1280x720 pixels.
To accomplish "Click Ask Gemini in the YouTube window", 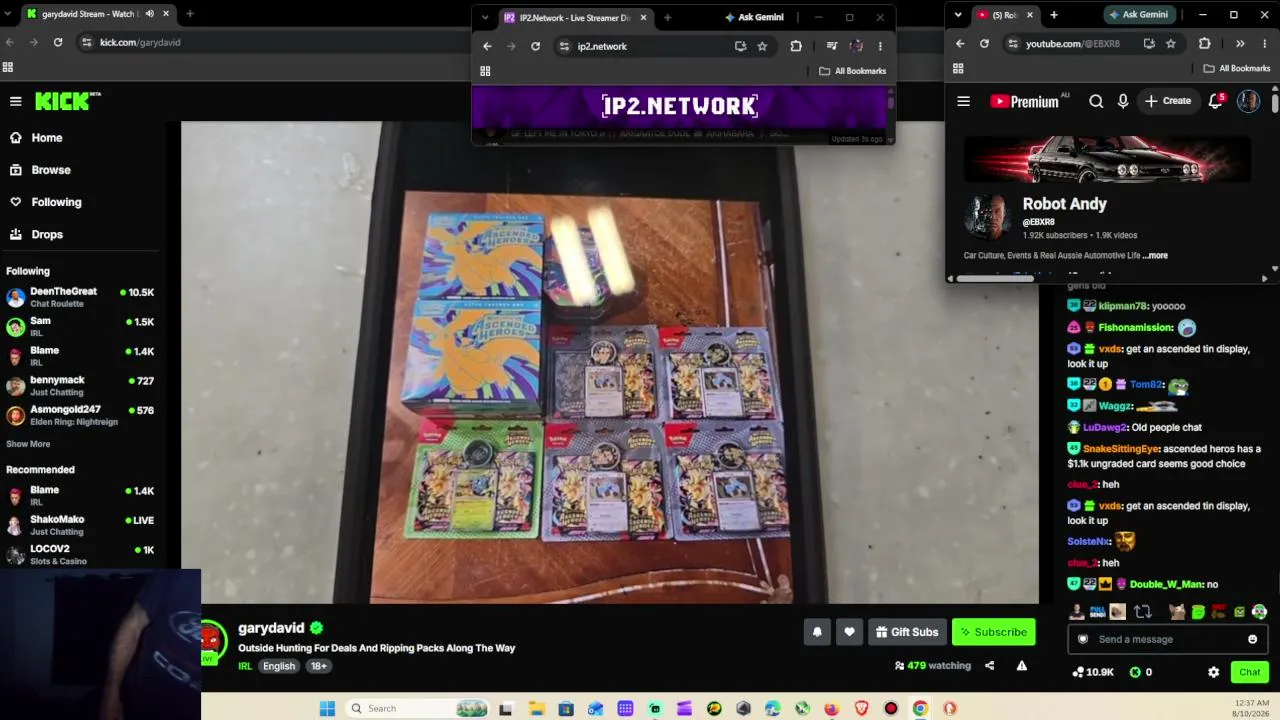I will click(1139, 15).
